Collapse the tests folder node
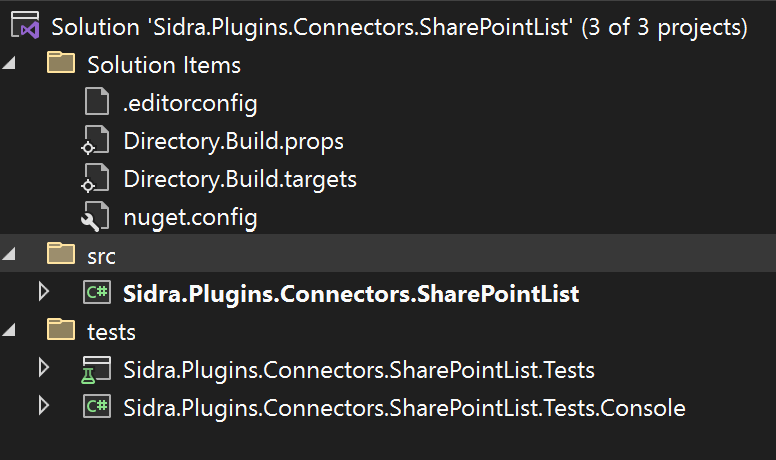The height and width of the screenshot is (460, 776). (10, 331)
